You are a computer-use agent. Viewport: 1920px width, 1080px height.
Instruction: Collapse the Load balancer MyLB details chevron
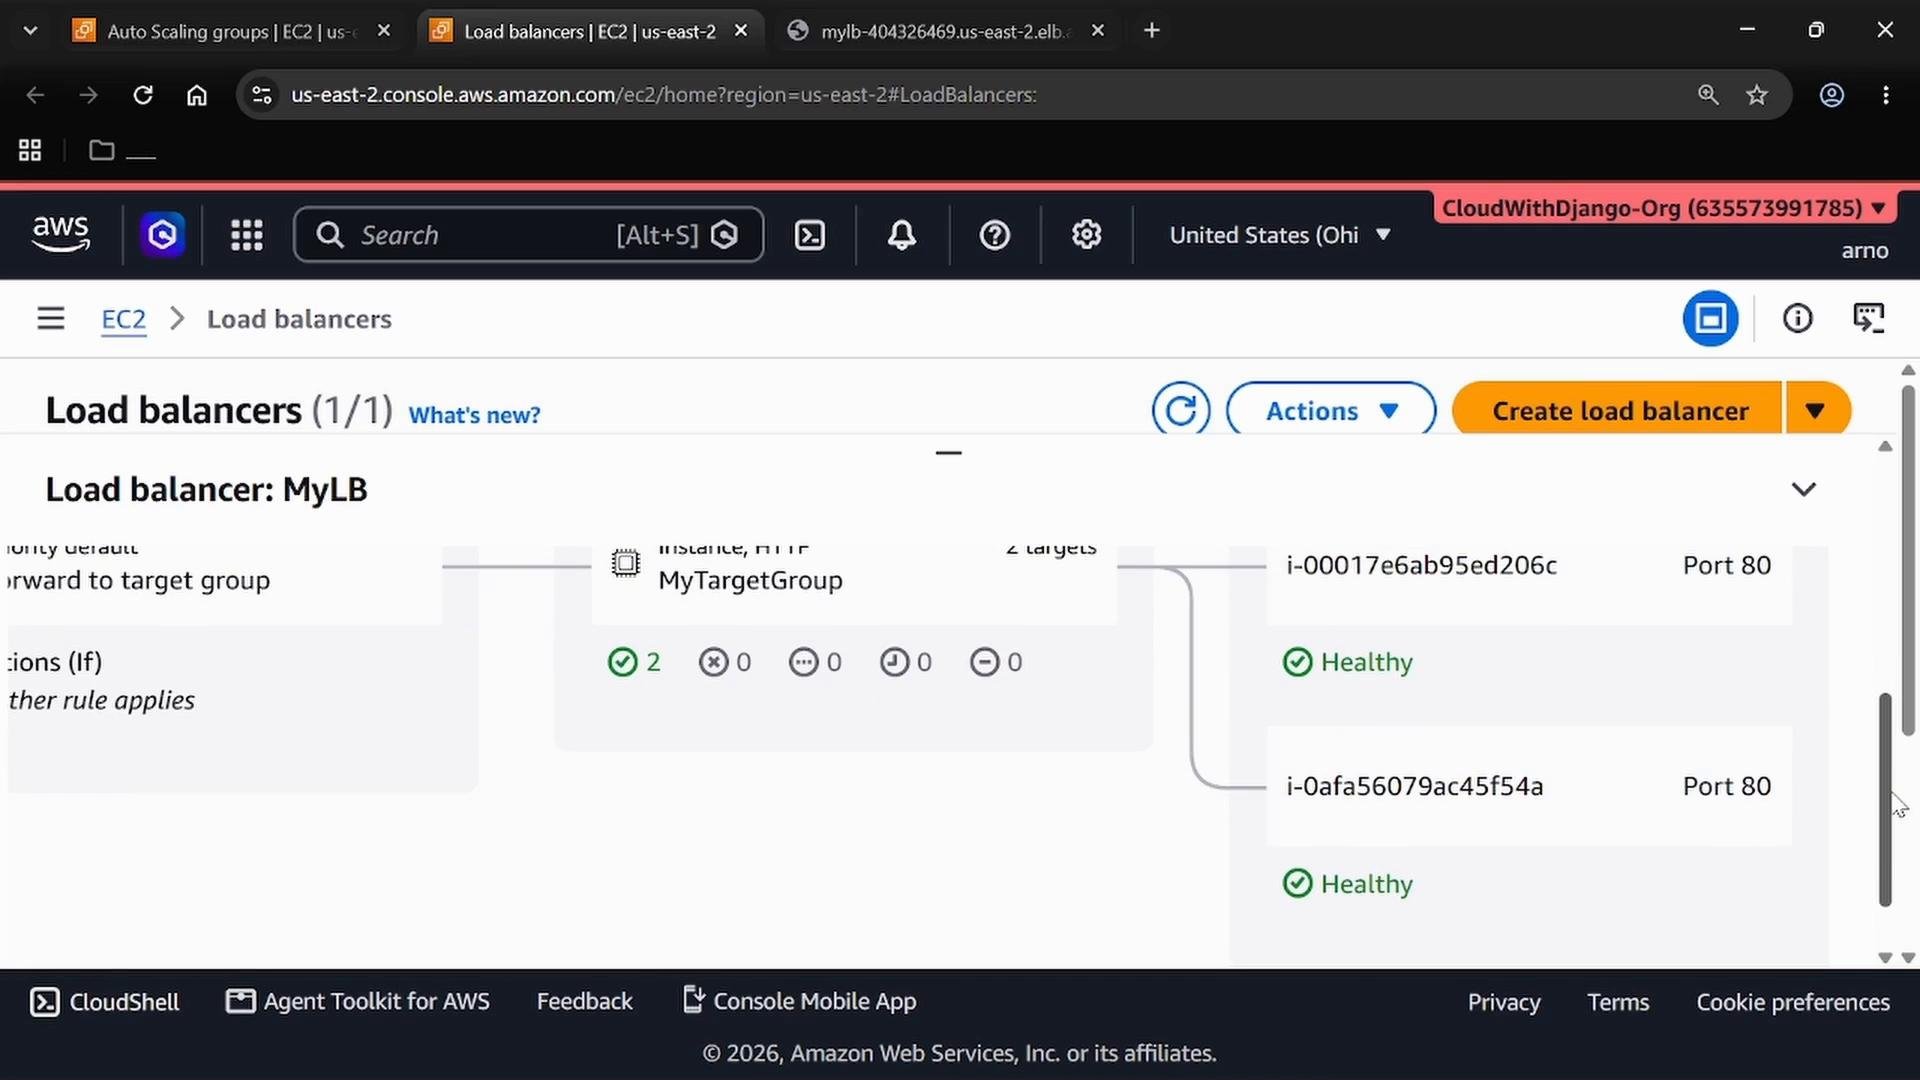(x=1803, y=489)
